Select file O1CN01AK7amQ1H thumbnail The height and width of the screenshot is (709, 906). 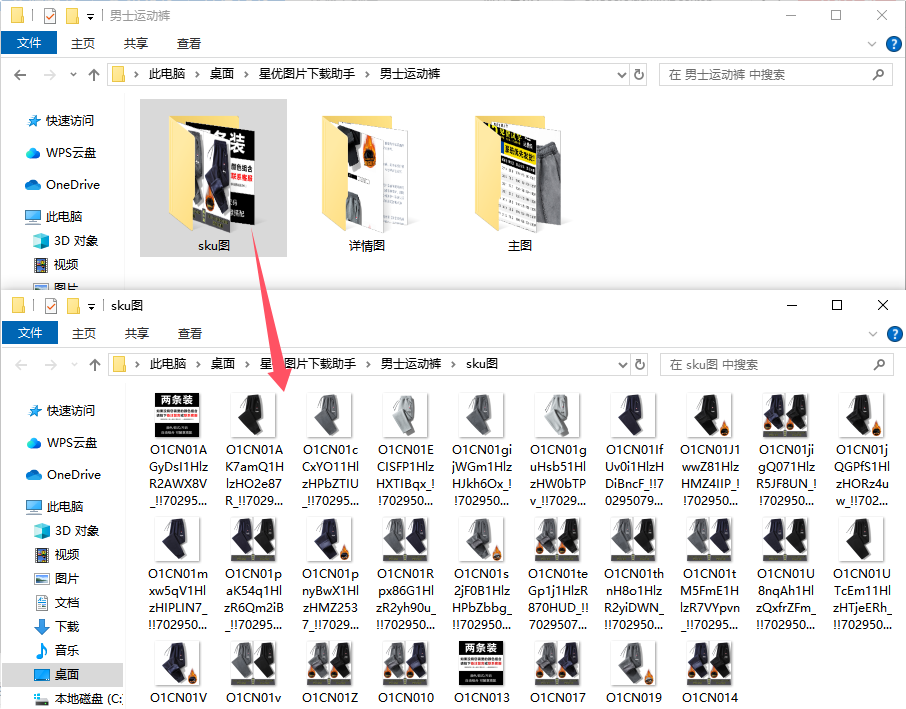(x=253, y=415)
